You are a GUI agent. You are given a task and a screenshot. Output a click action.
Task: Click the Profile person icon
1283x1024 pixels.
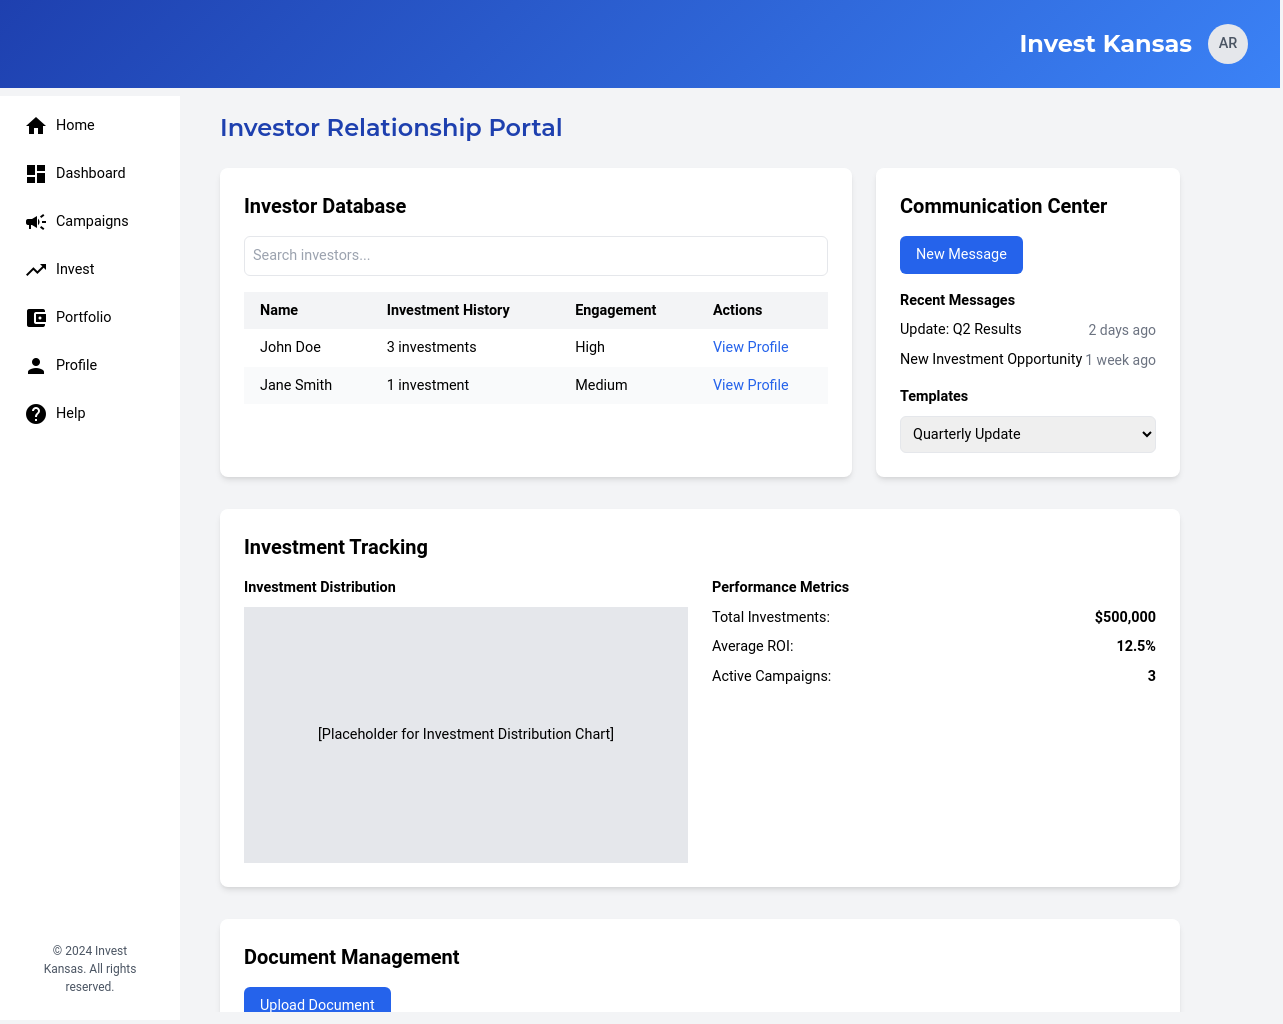(x=36, y=365)
